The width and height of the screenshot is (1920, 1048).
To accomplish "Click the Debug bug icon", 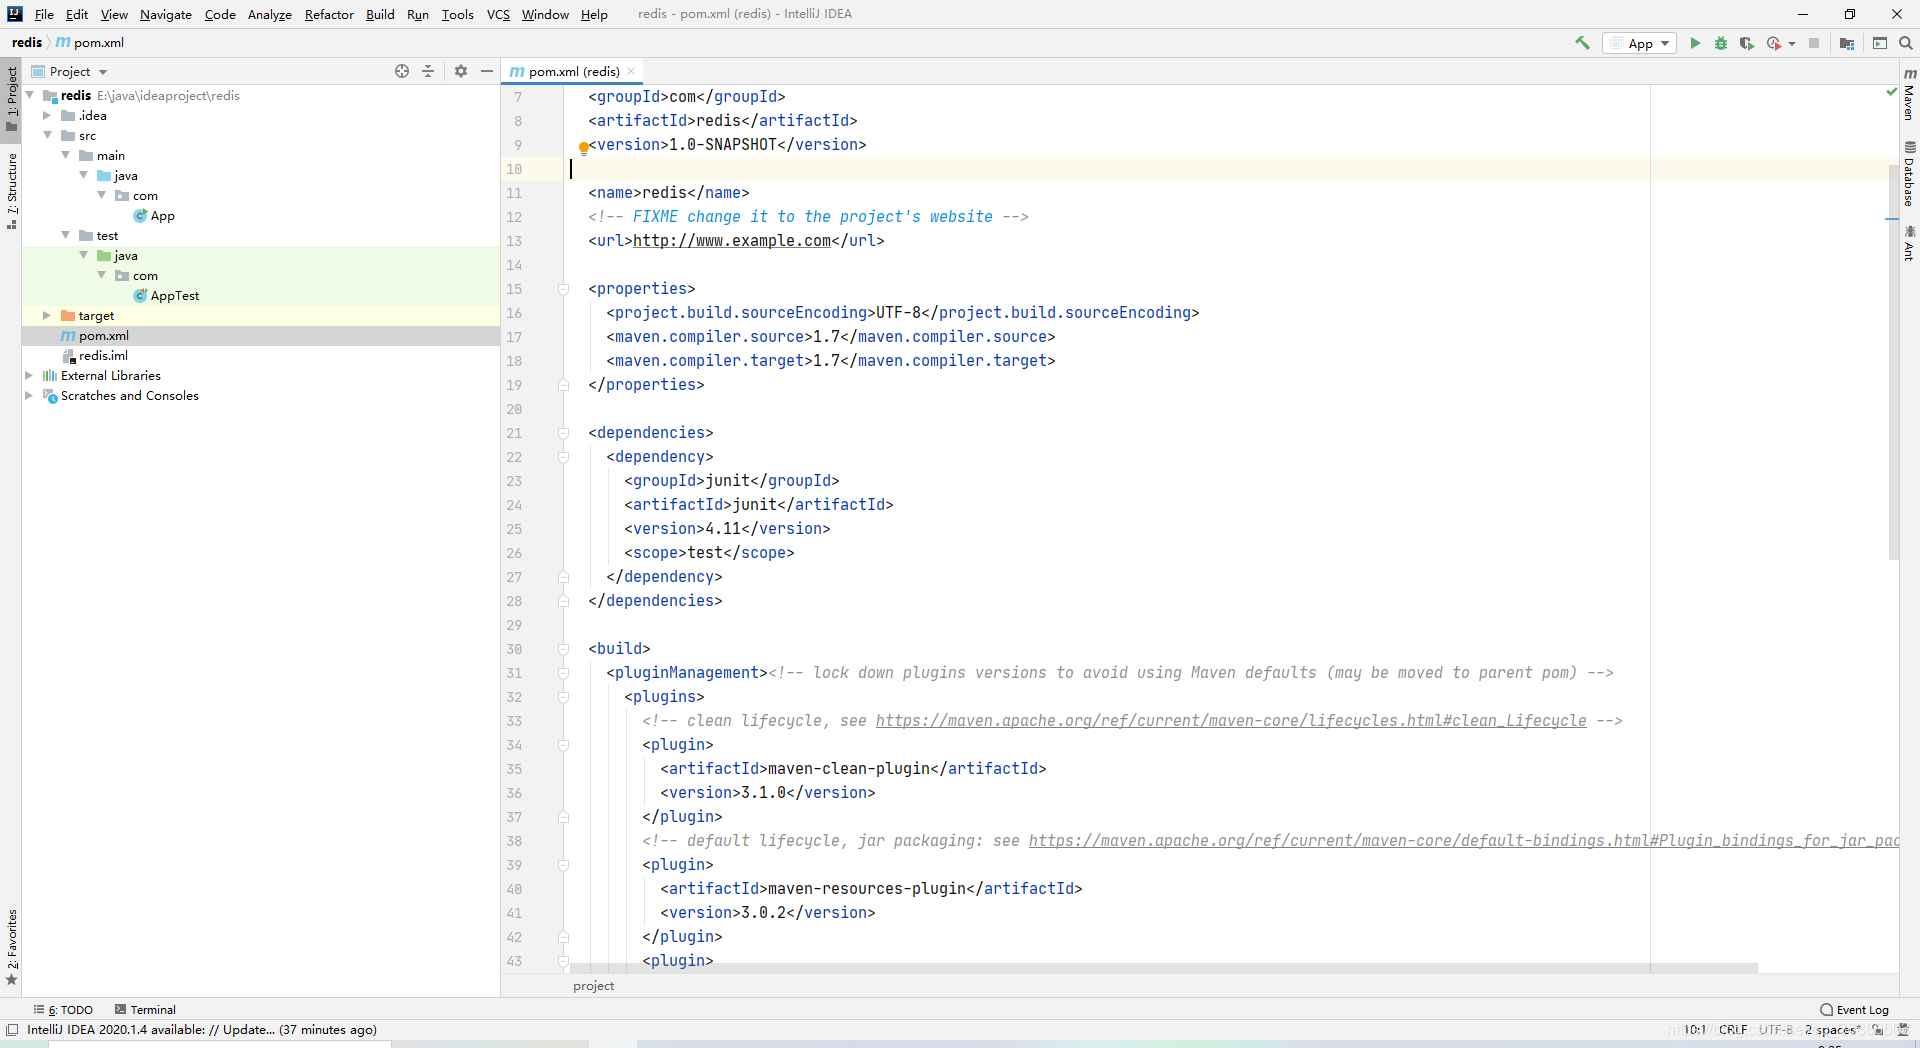I will 1721,43.
